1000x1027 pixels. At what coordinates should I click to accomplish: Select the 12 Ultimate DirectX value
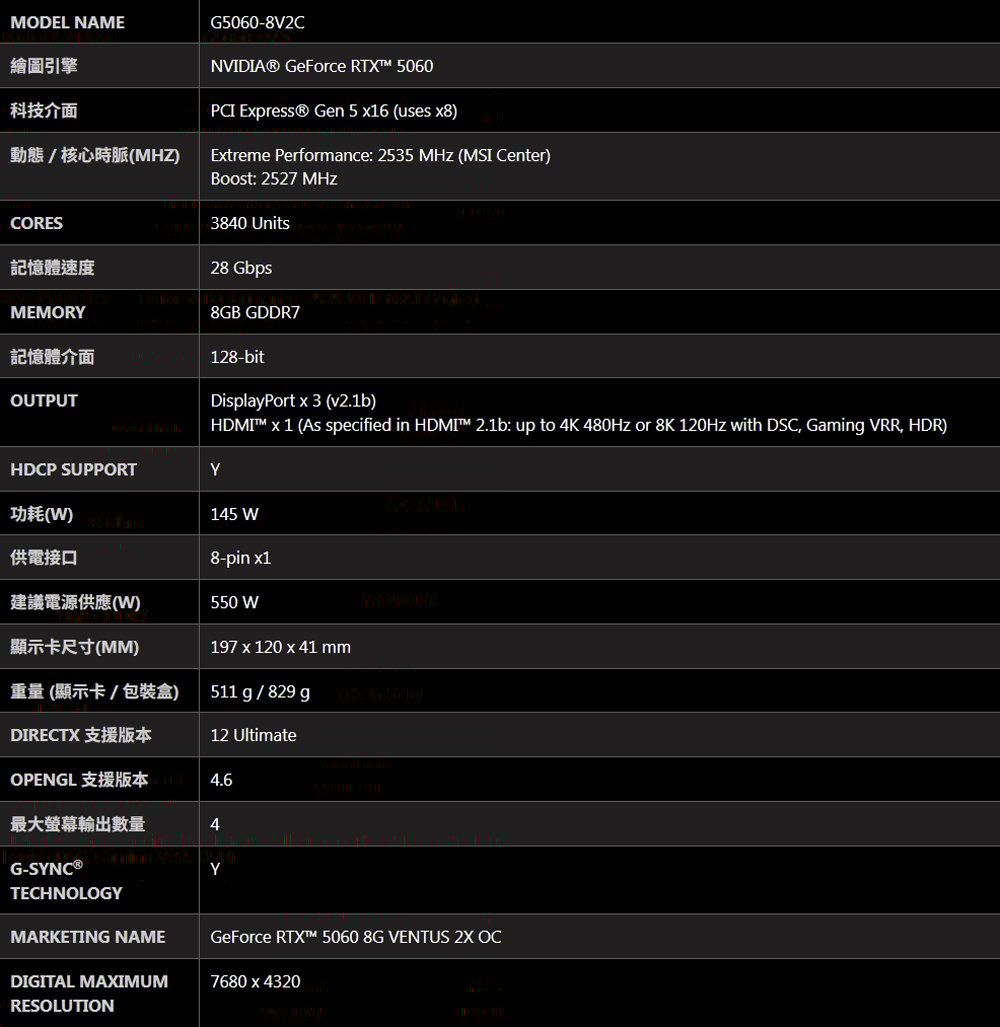(x=253, y=736)
